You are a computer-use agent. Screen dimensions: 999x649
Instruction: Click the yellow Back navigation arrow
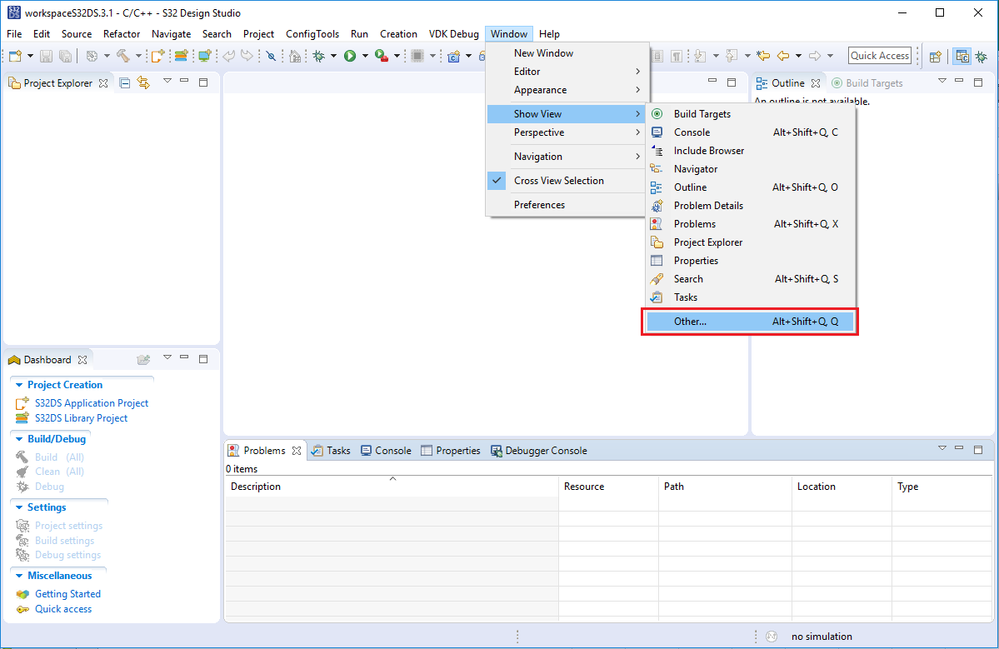tap(783, 56)
